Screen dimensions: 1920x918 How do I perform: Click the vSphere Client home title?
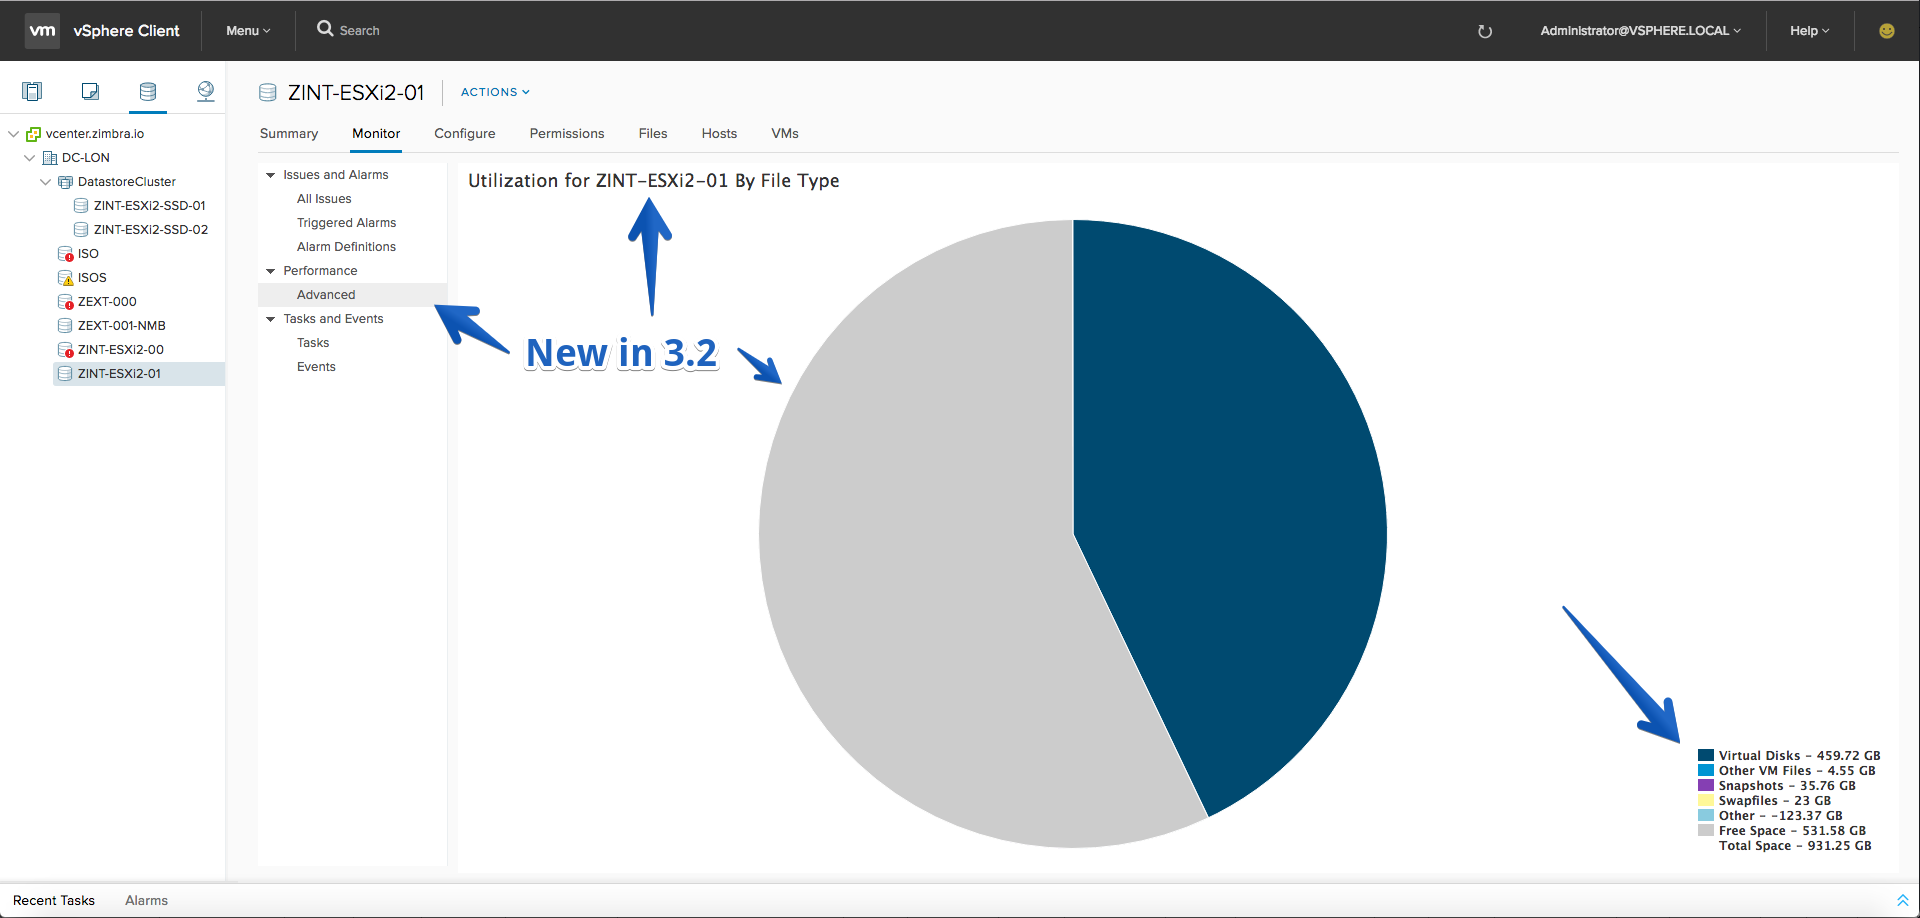click(126, 31)
